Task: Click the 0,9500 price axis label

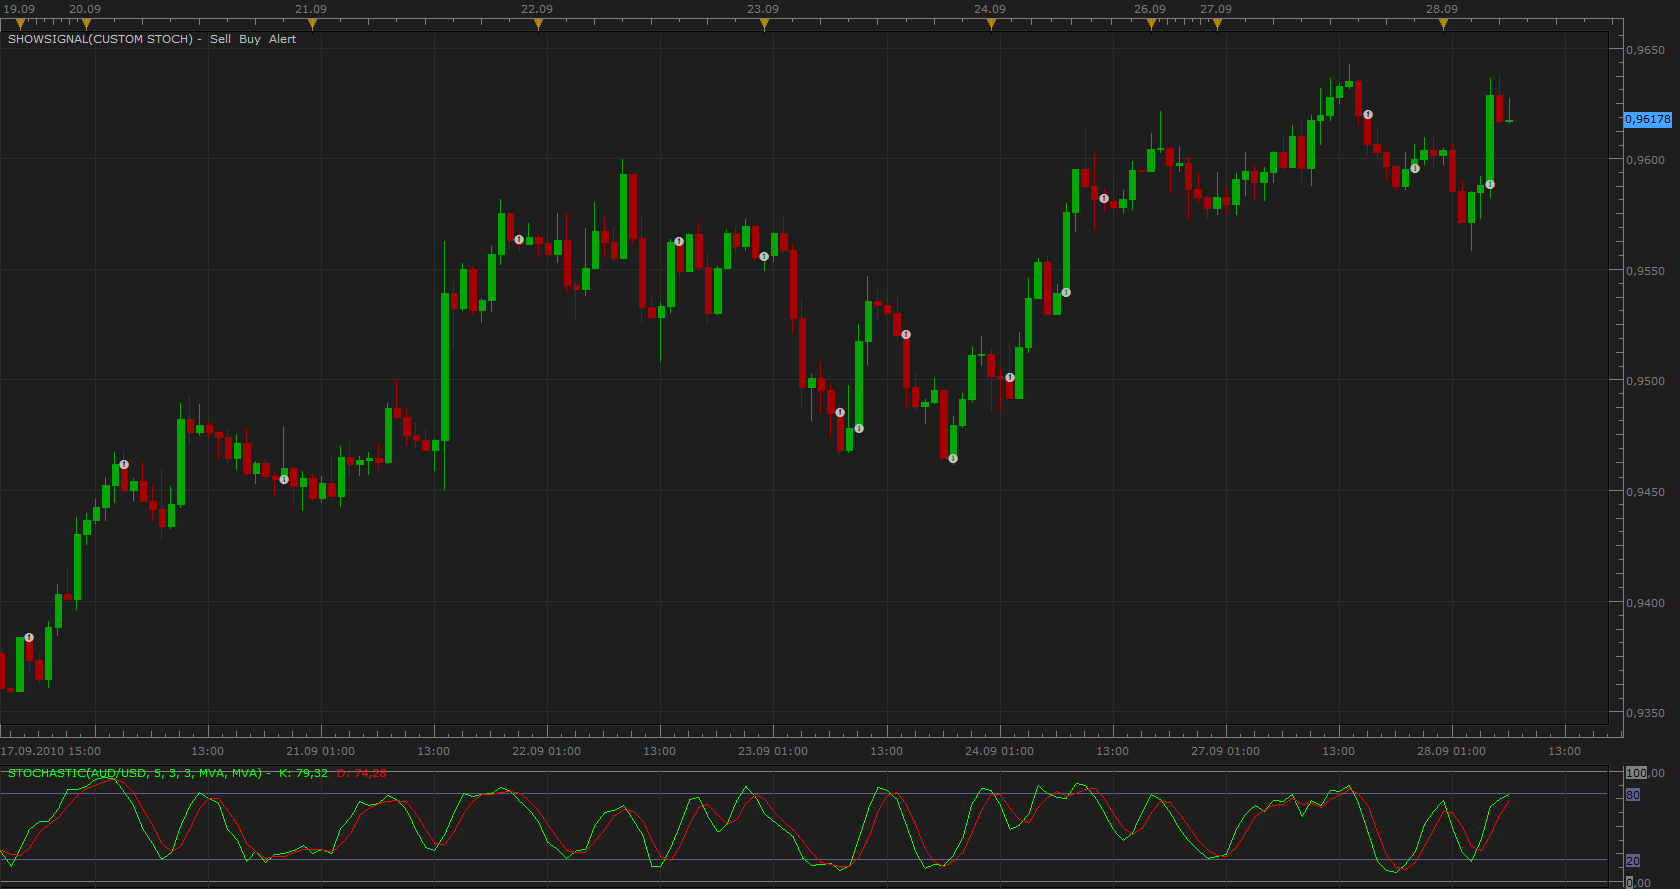Action: point(1646,381)
